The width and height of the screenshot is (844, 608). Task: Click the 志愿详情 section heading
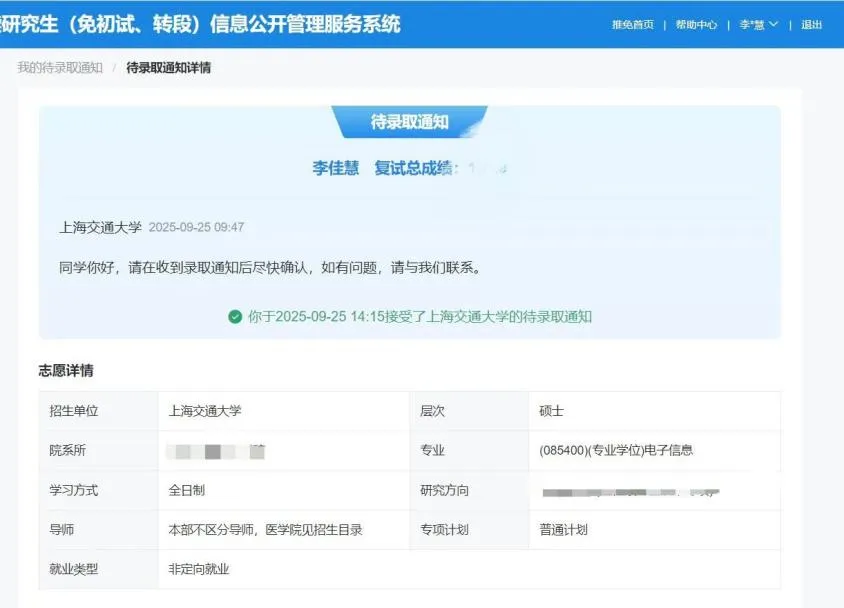click(66, 370)
